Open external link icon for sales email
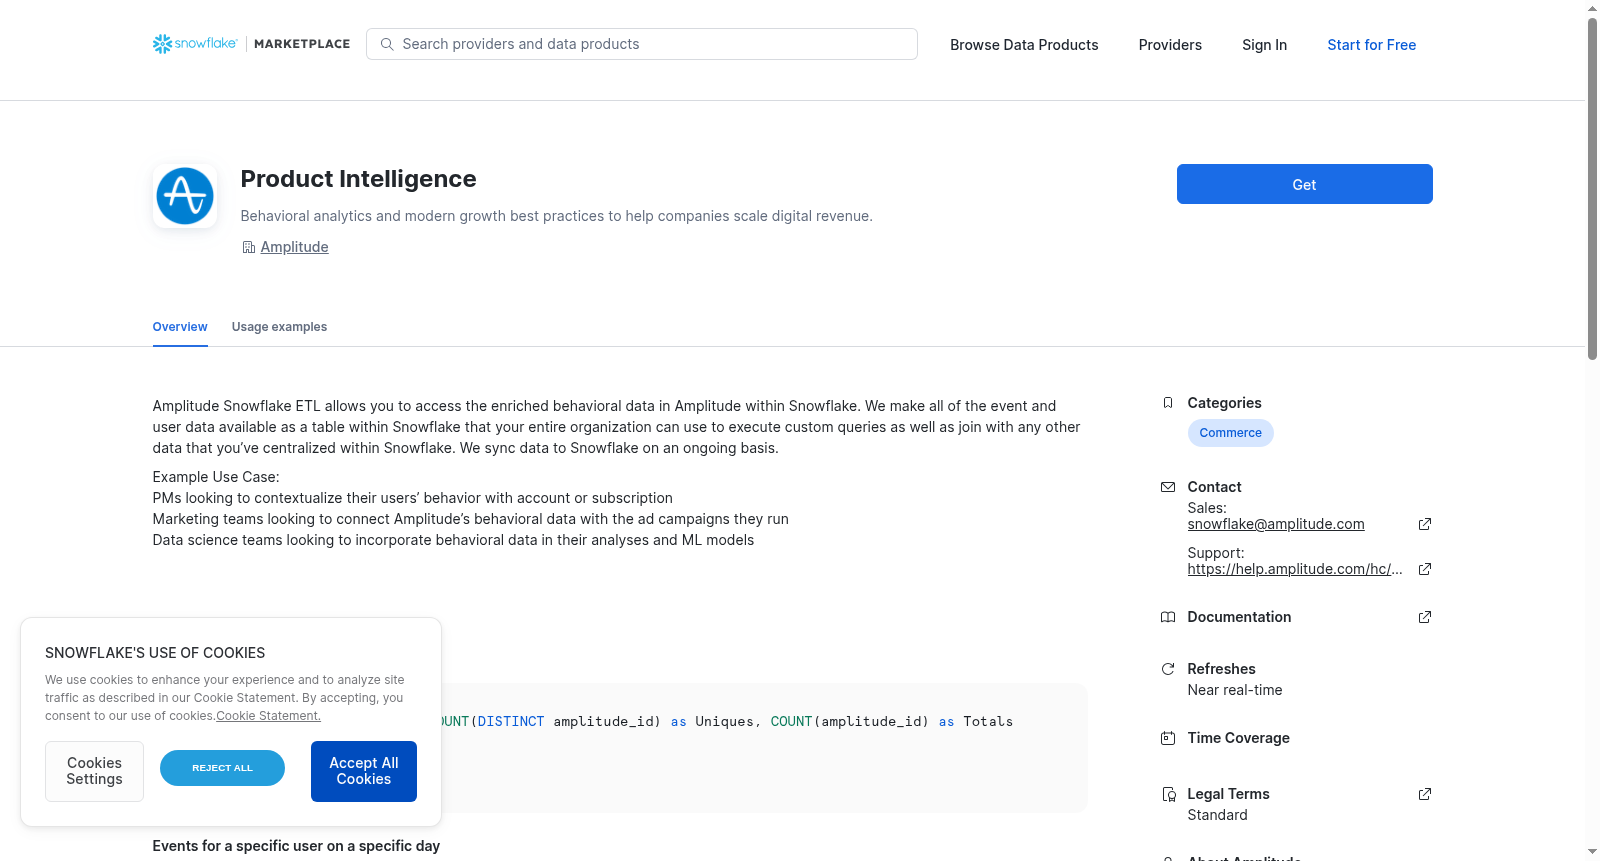This screenshot has height=861, width=1600. pos(1425,524)
